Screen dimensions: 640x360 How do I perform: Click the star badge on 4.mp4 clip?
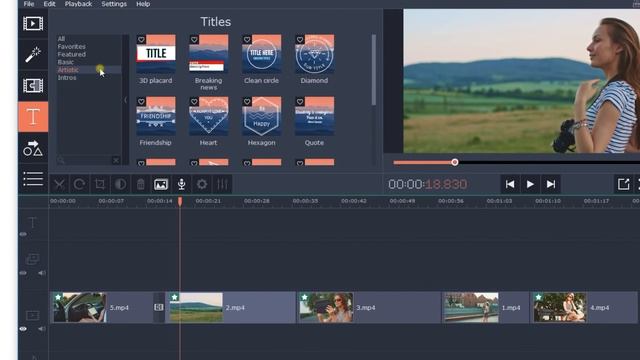click(538, 297)
